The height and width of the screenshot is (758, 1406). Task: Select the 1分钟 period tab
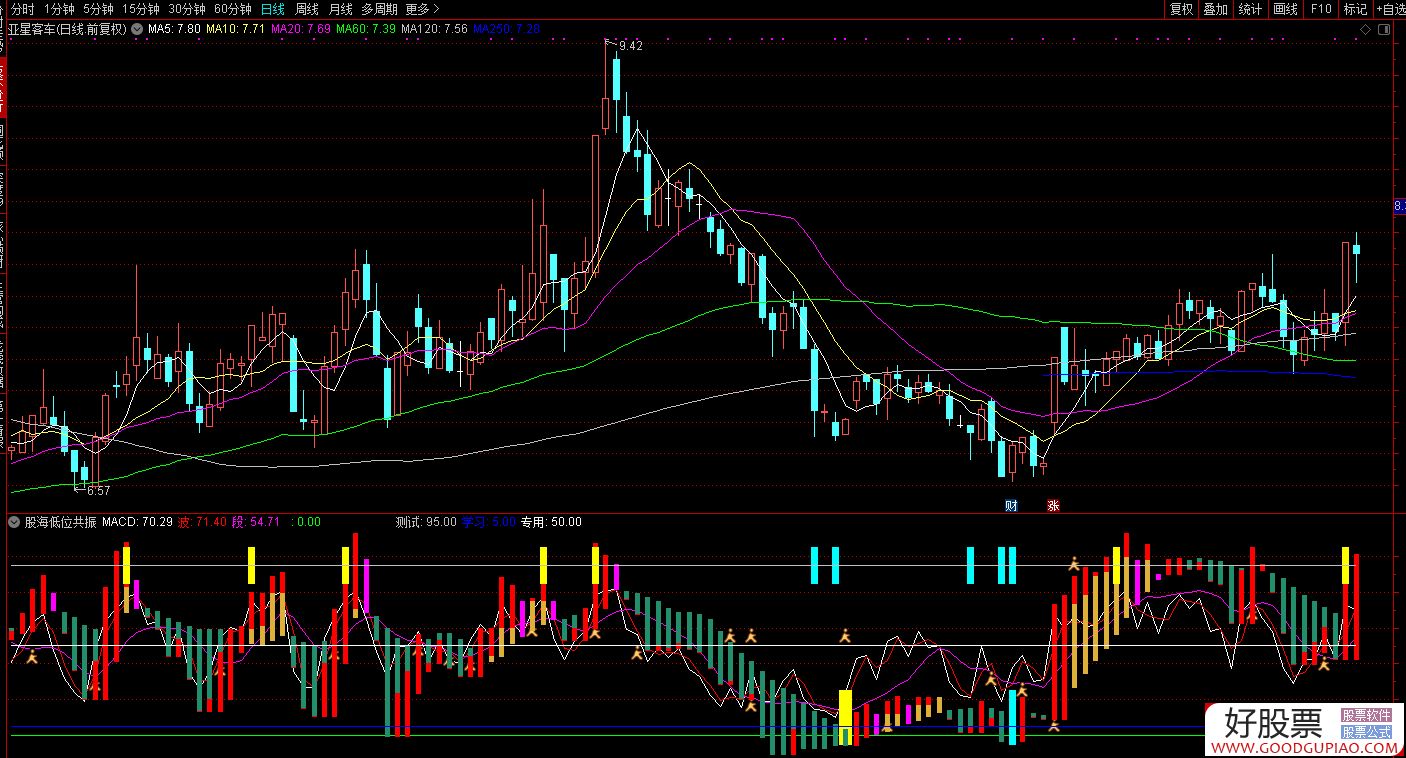(59, 9)
